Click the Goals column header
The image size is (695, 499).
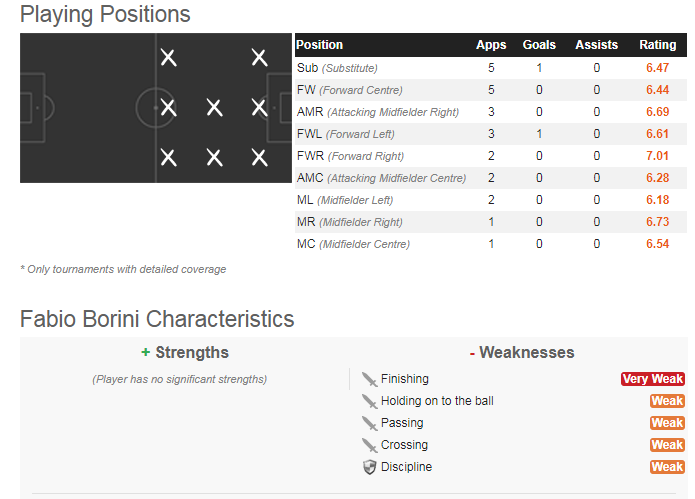pos(539,45)
